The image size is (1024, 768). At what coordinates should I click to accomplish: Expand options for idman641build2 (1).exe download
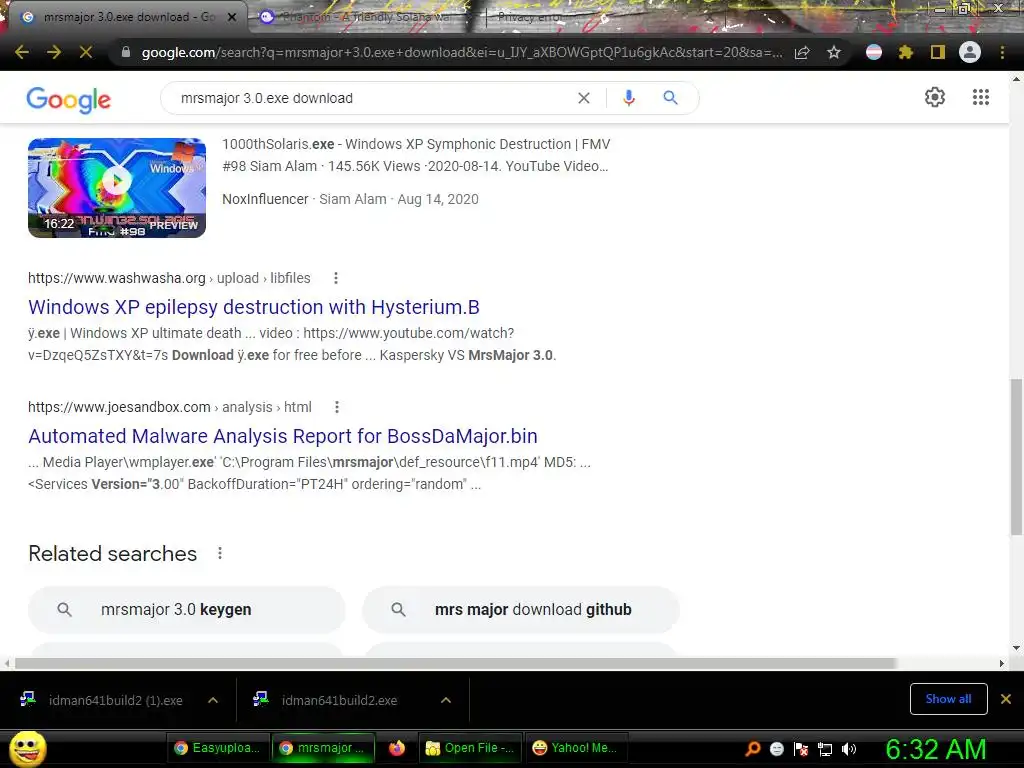tap(213, 700)
